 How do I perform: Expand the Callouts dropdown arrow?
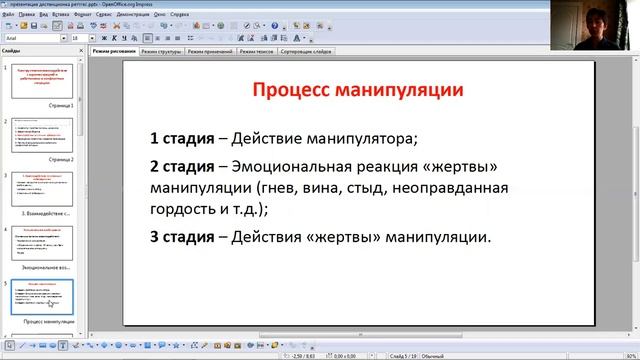(169, 345)
